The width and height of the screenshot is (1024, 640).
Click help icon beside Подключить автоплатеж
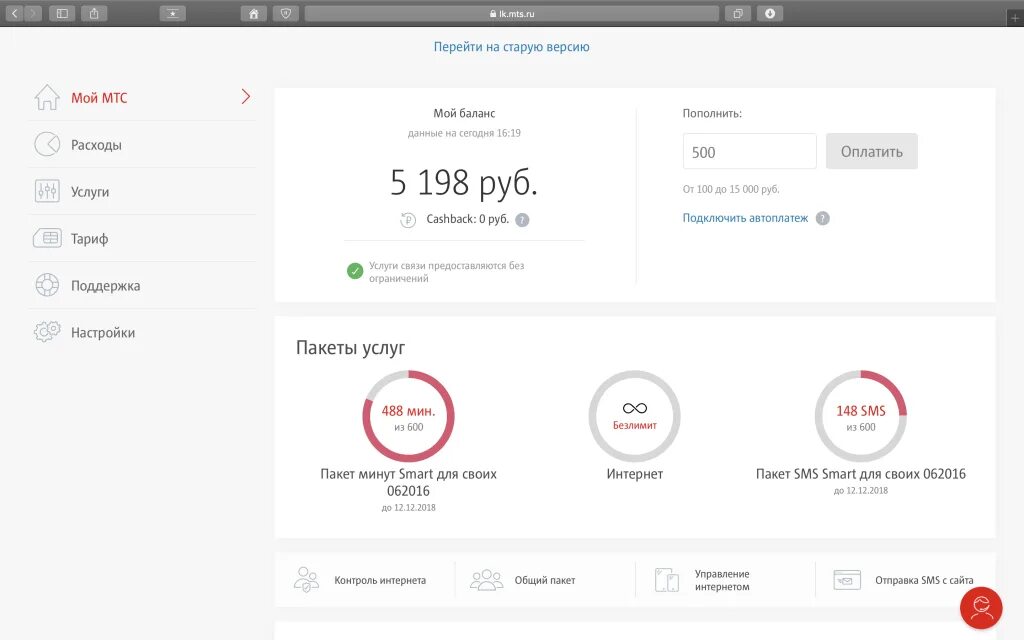(823, 218)
